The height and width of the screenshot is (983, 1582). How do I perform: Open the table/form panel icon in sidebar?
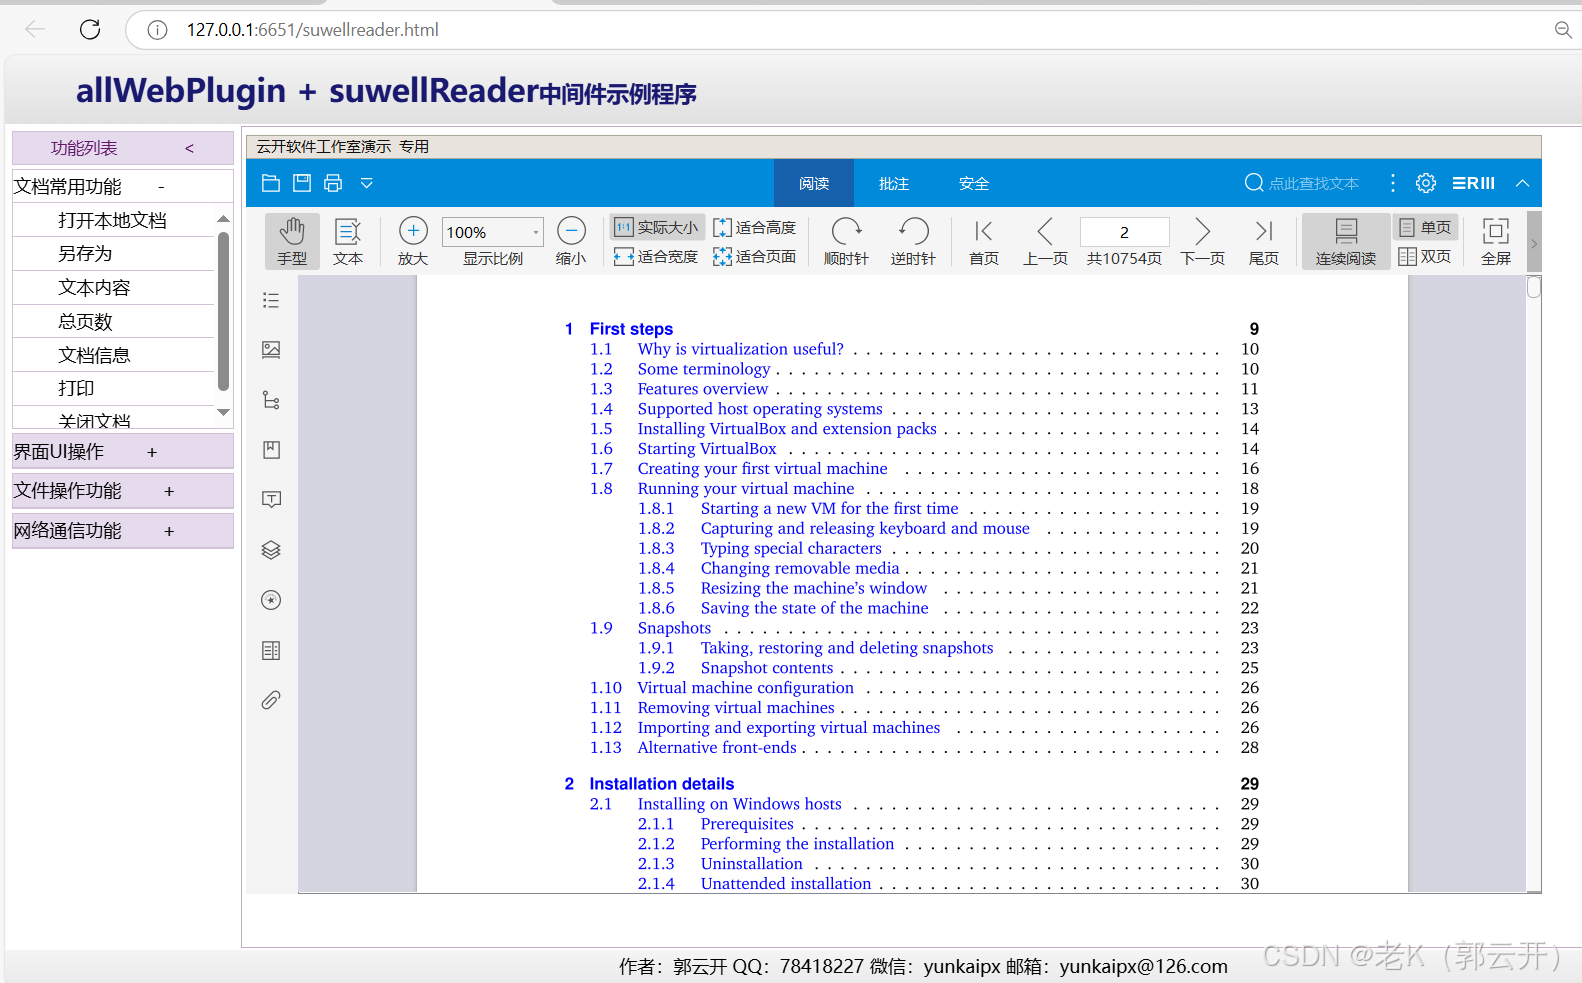(x=271, y=650)
